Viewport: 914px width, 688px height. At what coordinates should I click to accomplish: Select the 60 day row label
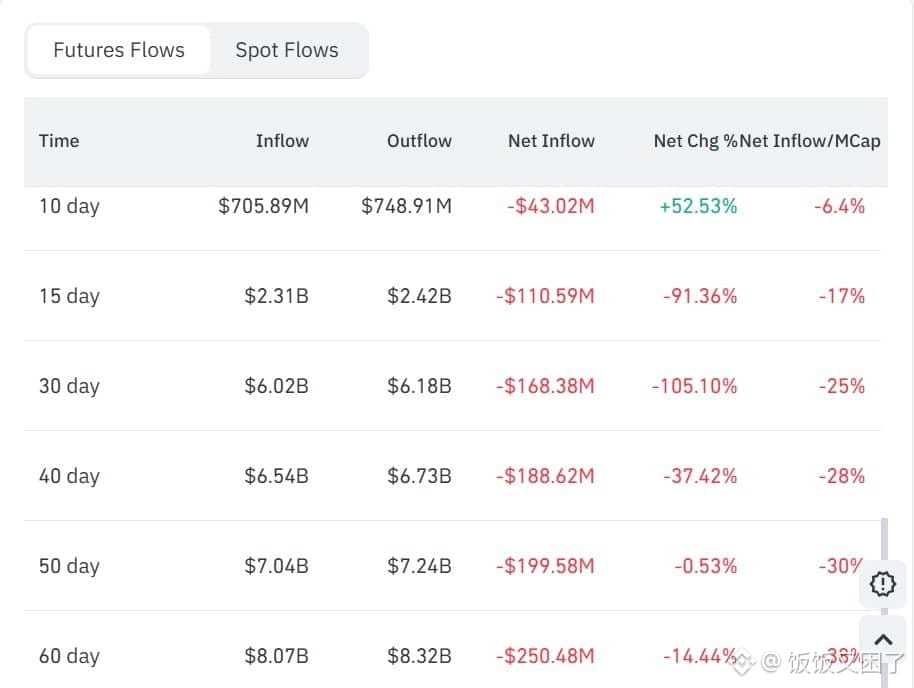pyautogui.click(x=69, y=656)
